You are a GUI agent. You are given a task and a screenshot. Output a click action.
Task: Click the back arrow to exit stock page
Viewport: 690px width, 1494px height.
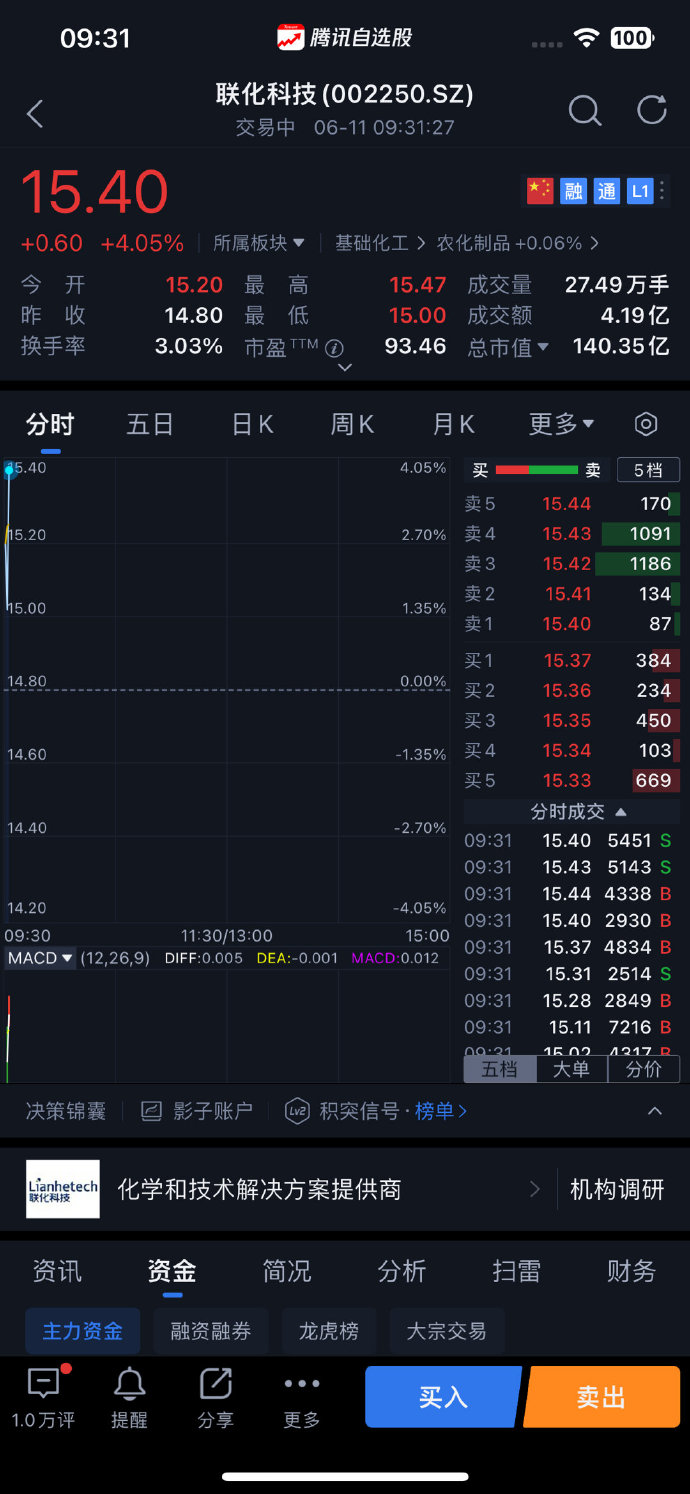click(35, 113)
